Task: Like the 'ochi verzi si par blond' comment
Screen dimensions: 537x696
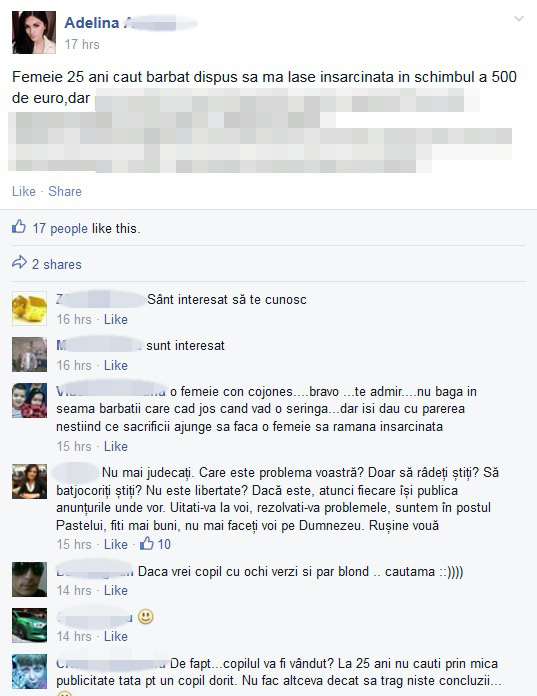Action: coord(116,590)
